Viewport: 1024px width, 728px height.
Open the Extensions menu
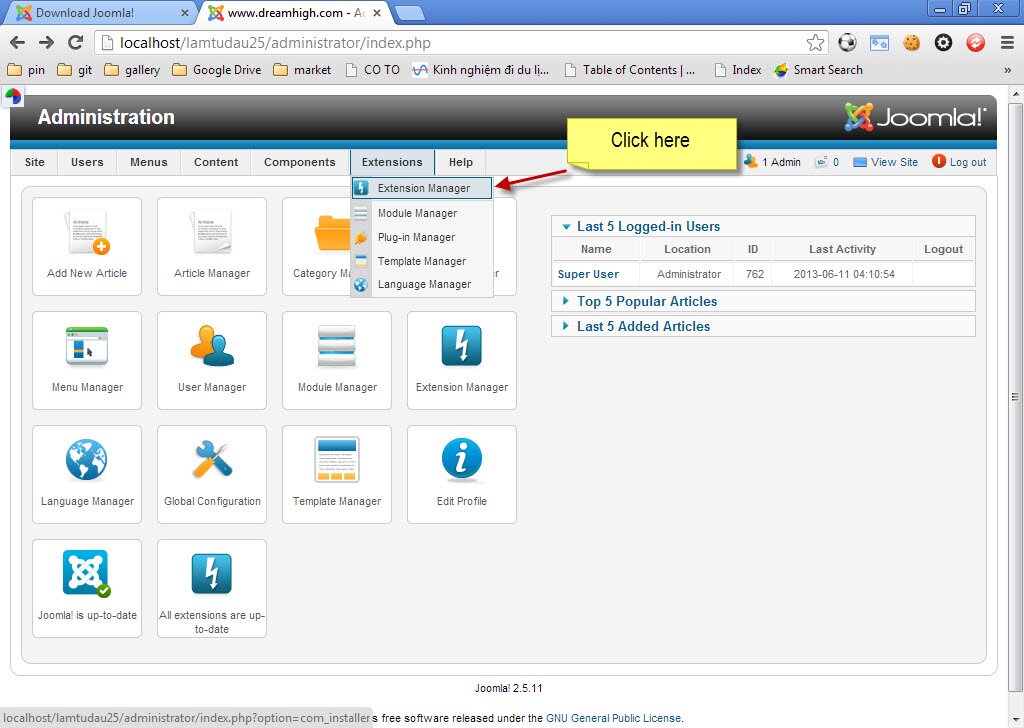[392, 161]
